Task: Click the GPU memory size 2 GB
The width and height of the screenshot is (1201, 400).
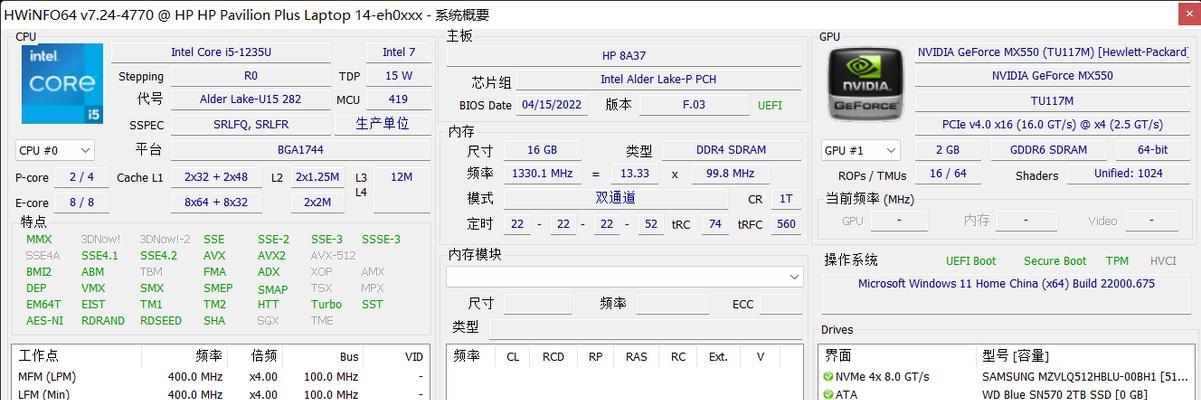Action: (x=946, y=150)
